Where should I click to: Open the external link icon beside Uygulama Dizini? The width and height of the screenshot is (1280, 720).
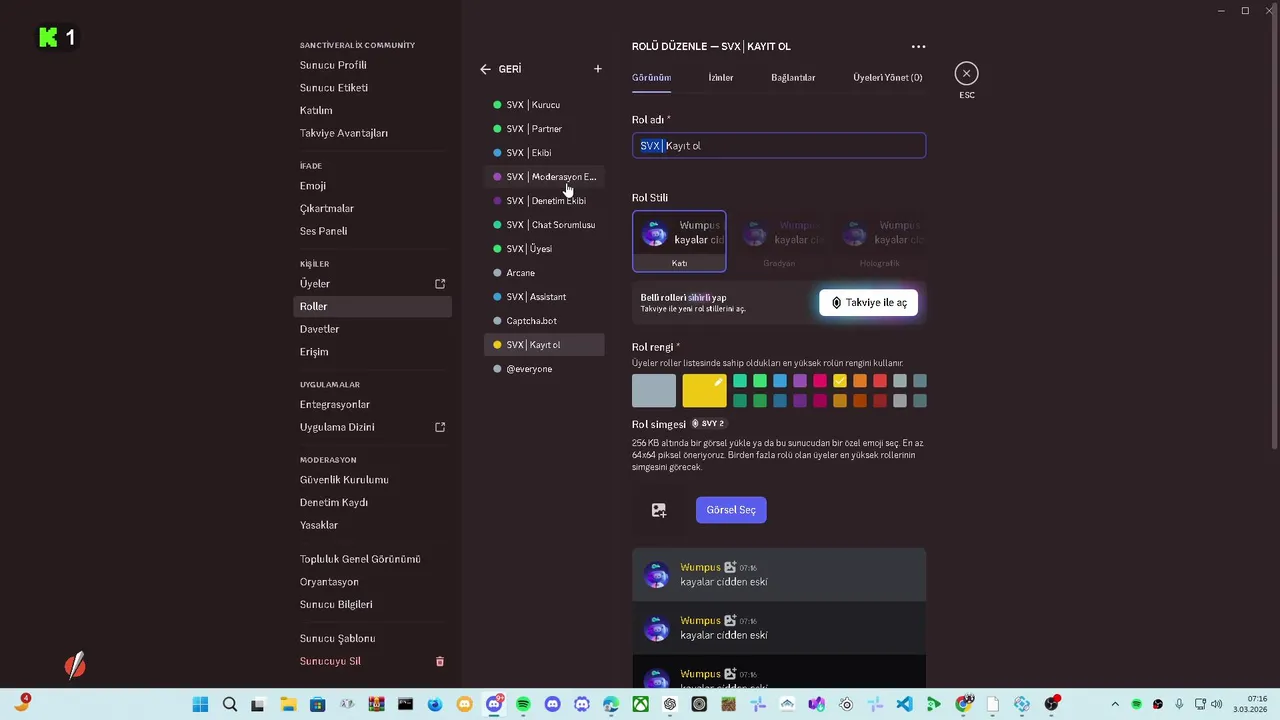[439, 427]
